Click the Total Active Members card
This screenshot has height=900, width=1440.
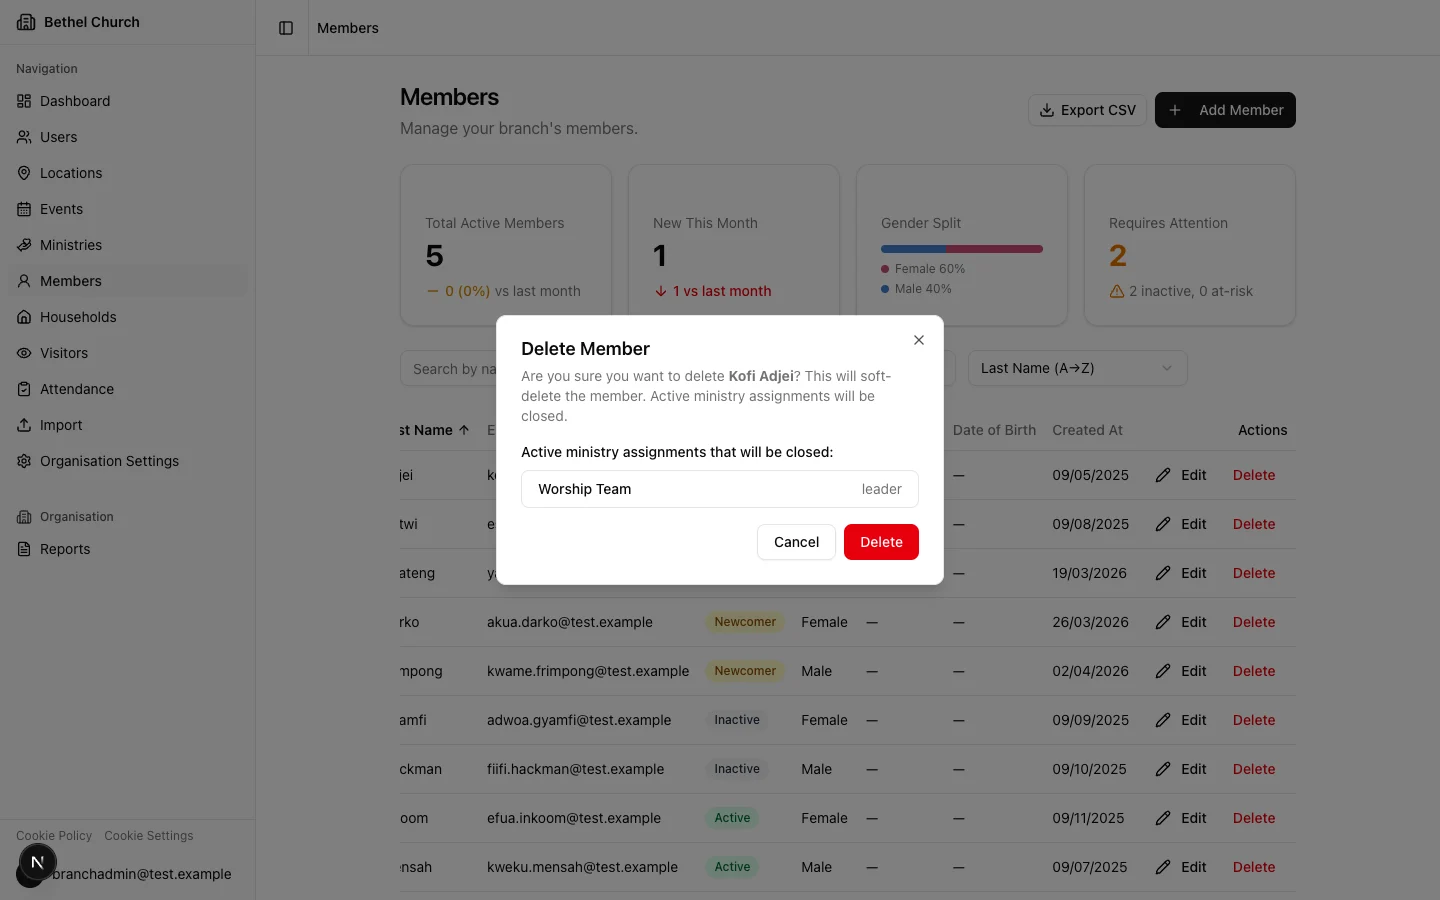point(506,245)
